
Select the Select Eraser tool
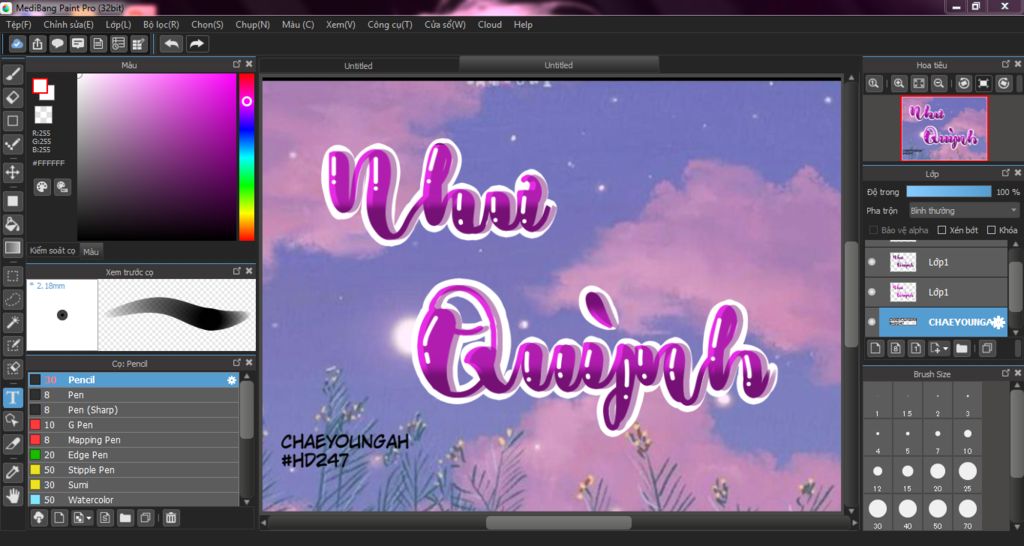tap(12, 368)
